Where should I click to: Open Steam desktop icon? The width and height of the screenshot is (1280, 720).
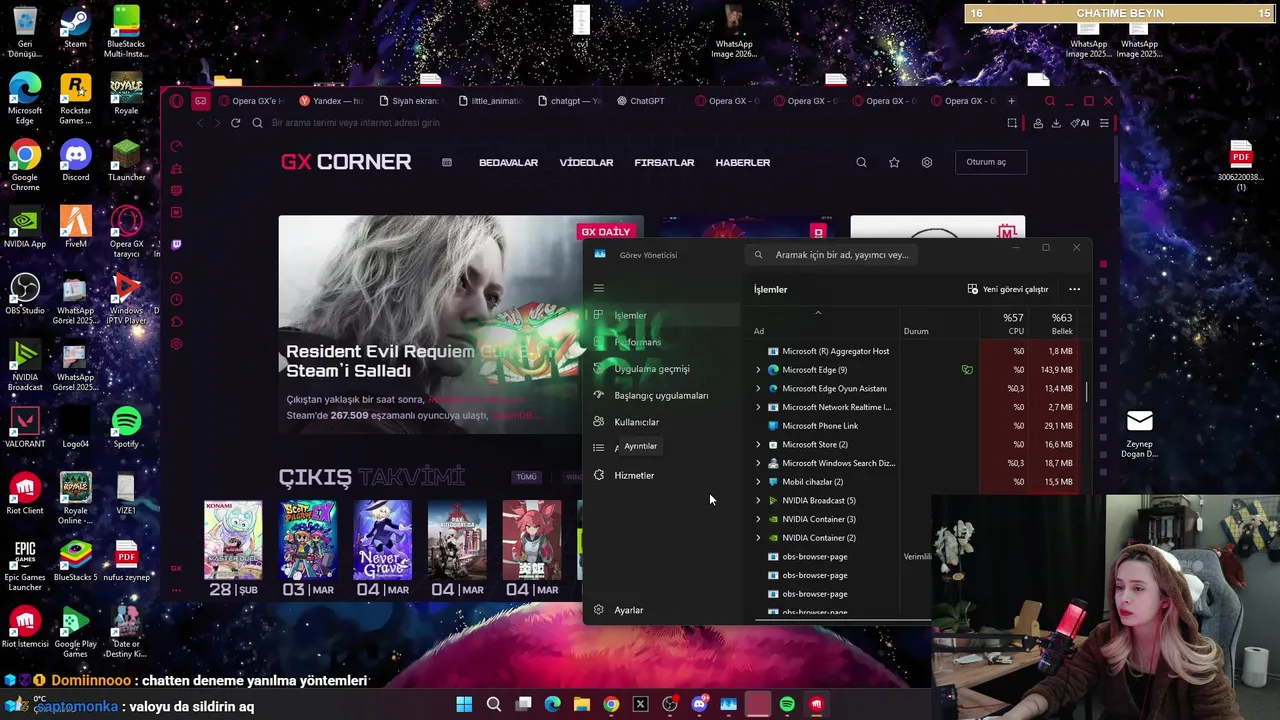point(75,27)
